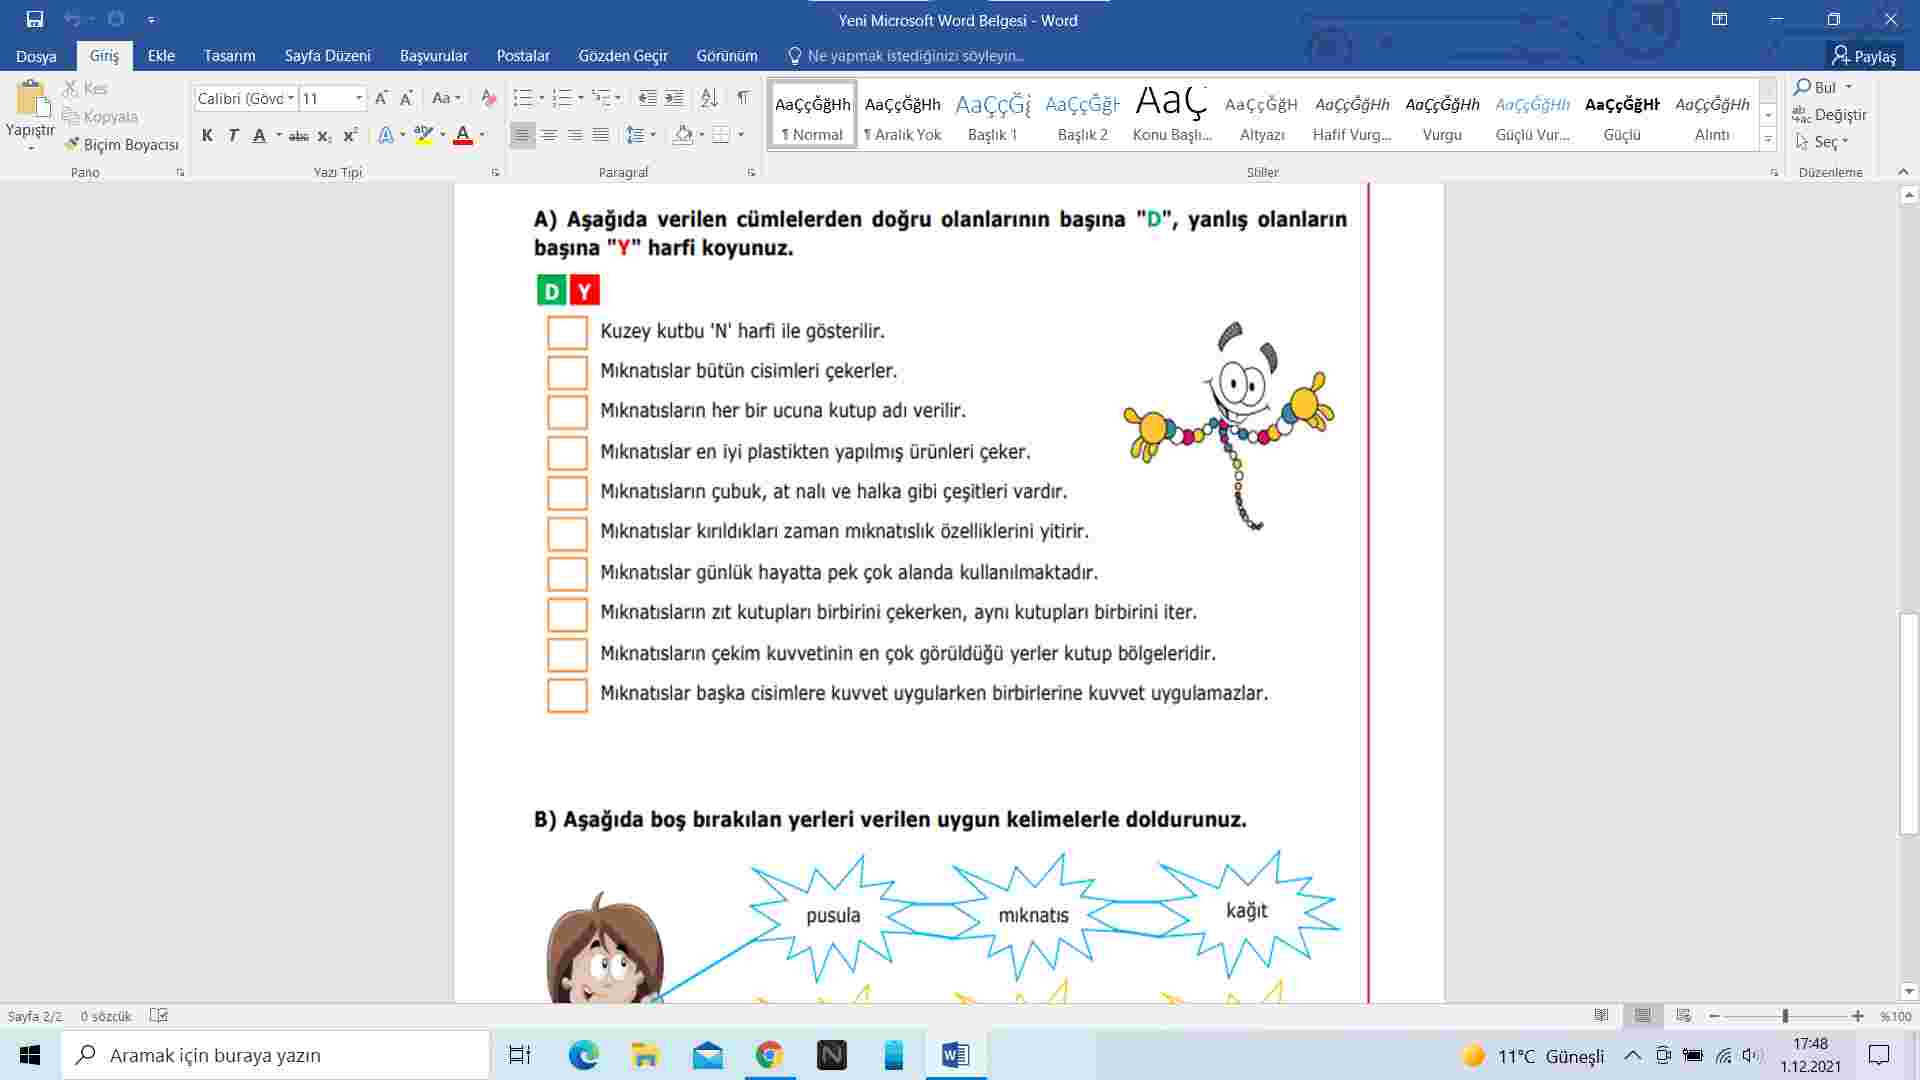Check the box beside Mıknatıslar bütün cisimleri çekerler
1920x1080 pixels.
567,372
